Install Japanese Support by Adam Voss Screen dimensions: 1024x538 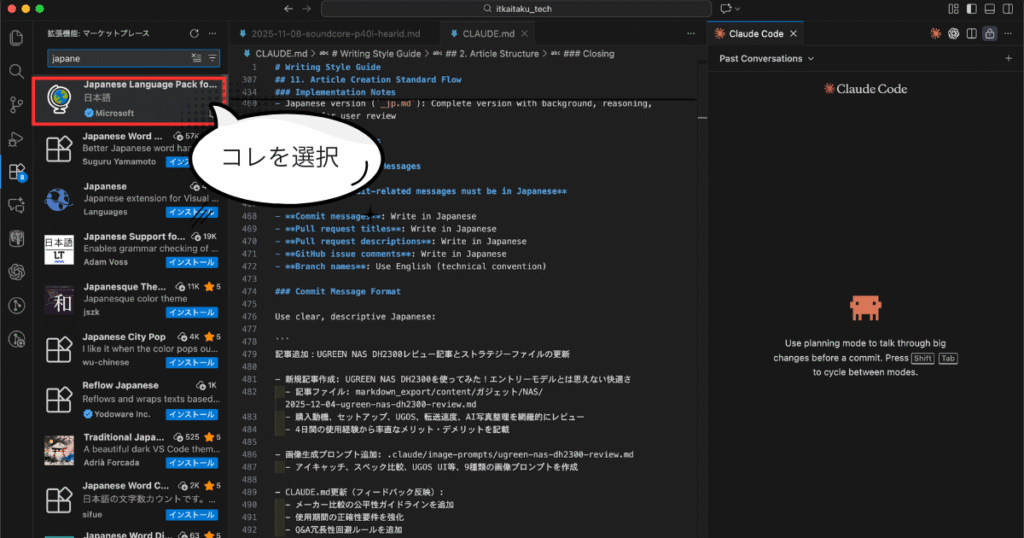pos(191,262)
